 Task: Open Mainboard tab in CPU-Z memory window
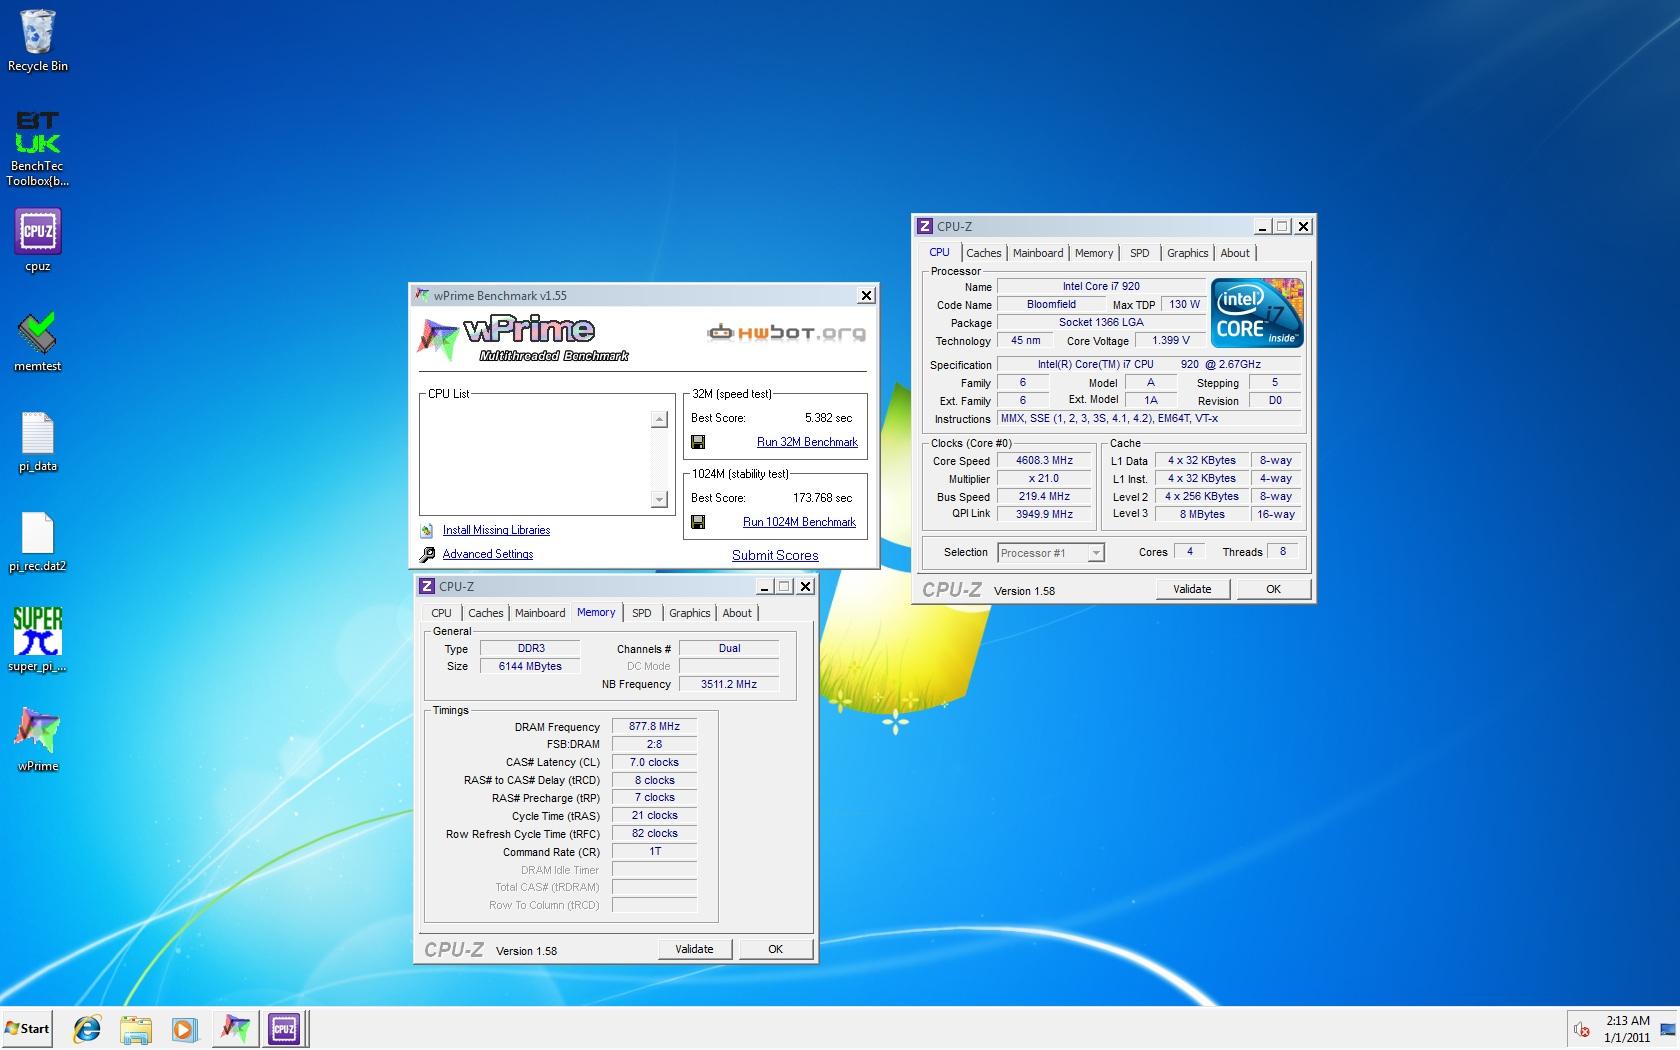[540, 614]
